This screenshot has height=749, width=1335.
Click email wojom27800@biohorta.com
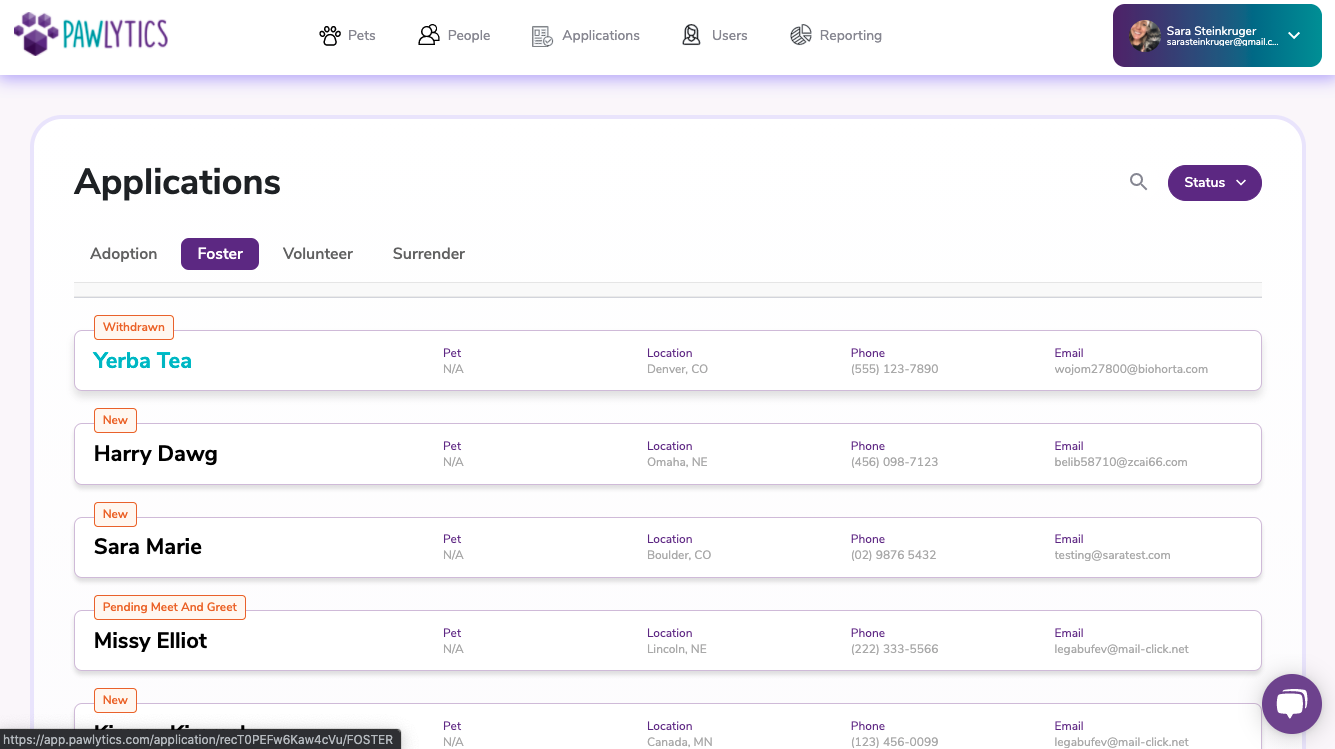pyautogui.click(x=1131, y=369)
